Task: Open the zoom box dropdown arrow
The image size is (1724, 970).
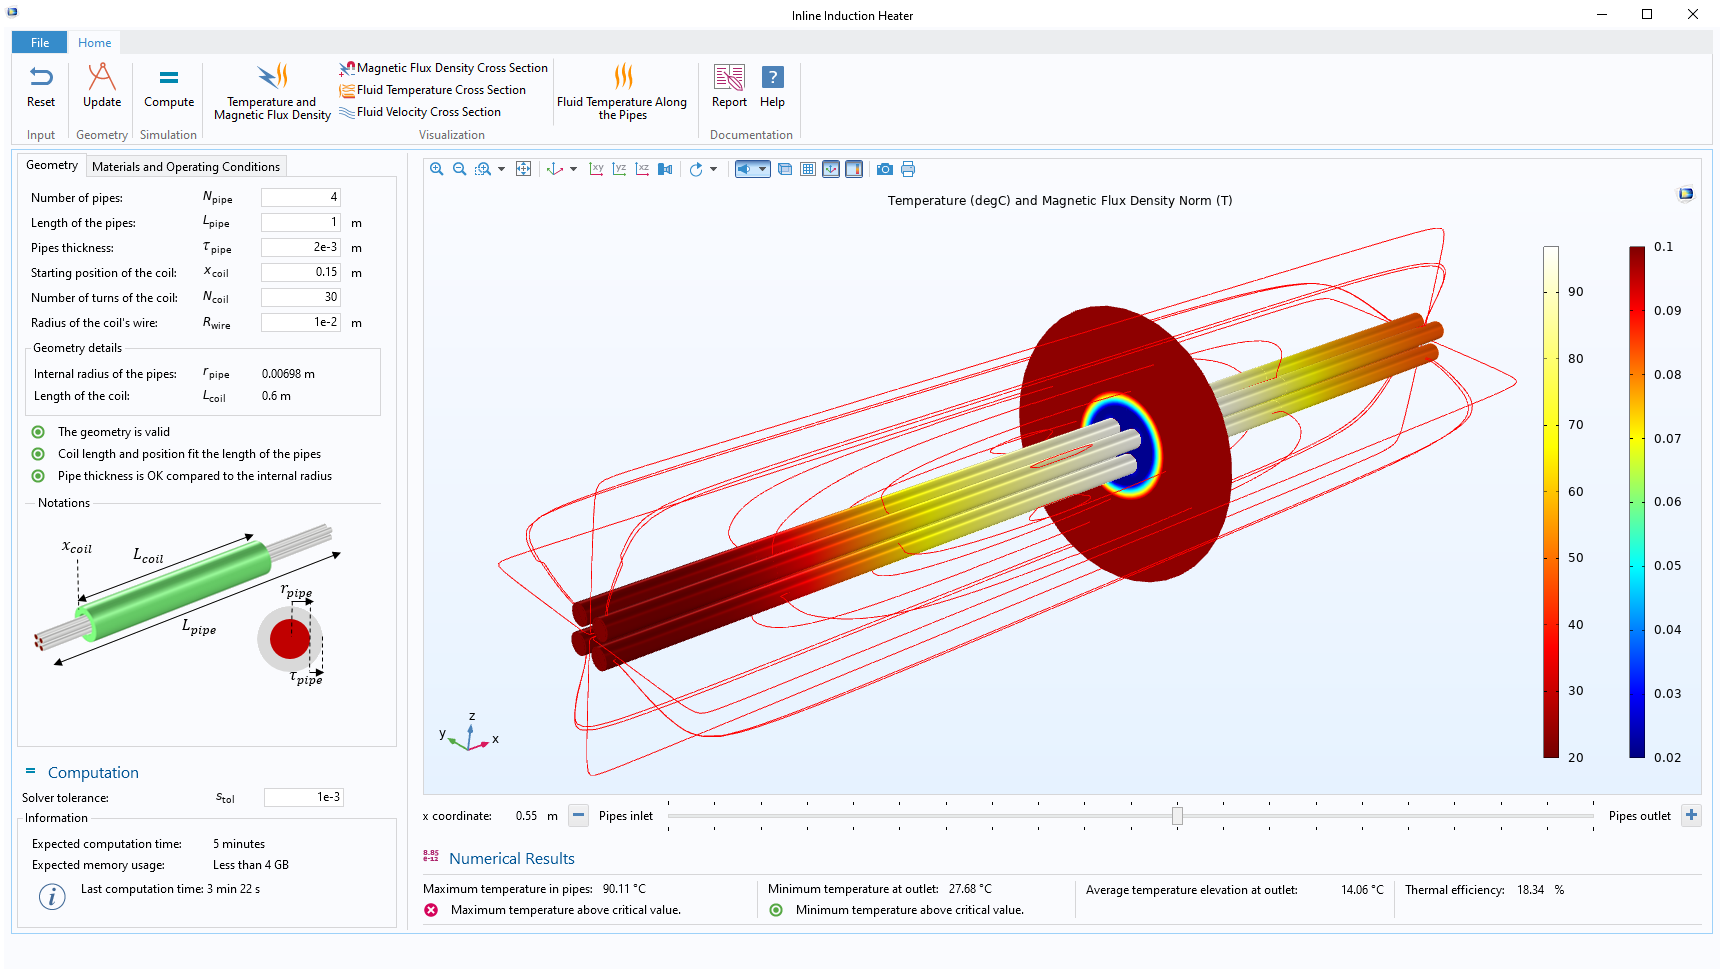Action: point(501,169)
